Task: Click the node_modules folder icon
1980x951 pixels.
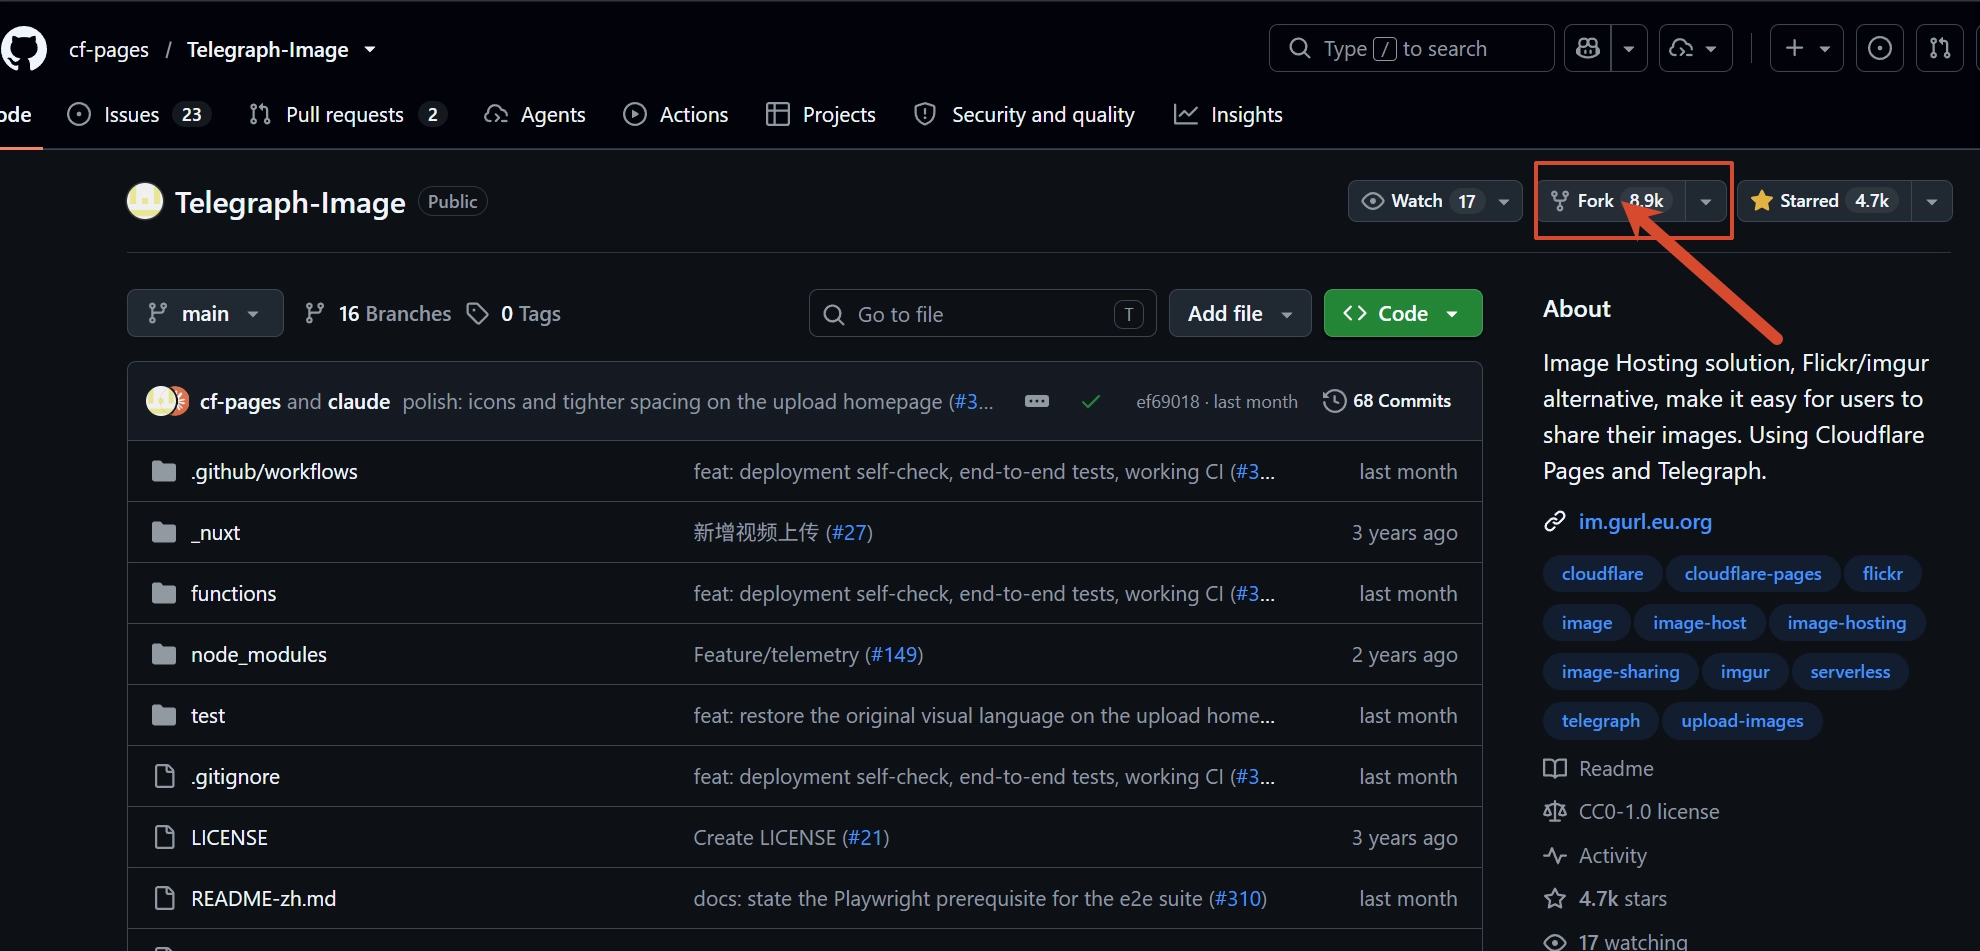Action: point(164,654)
